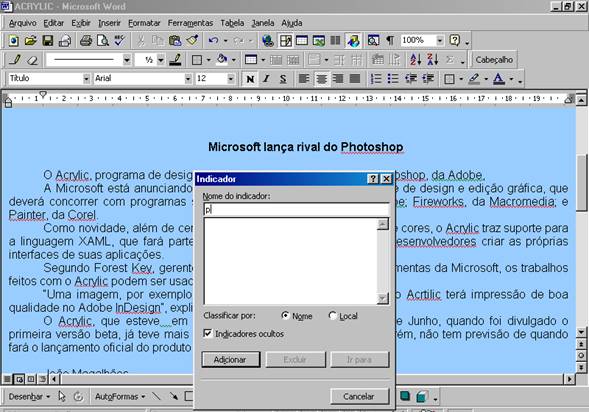Apply the Highlight color marker
The width and height of the screenshot is (589, 412).
click(474, 79)
